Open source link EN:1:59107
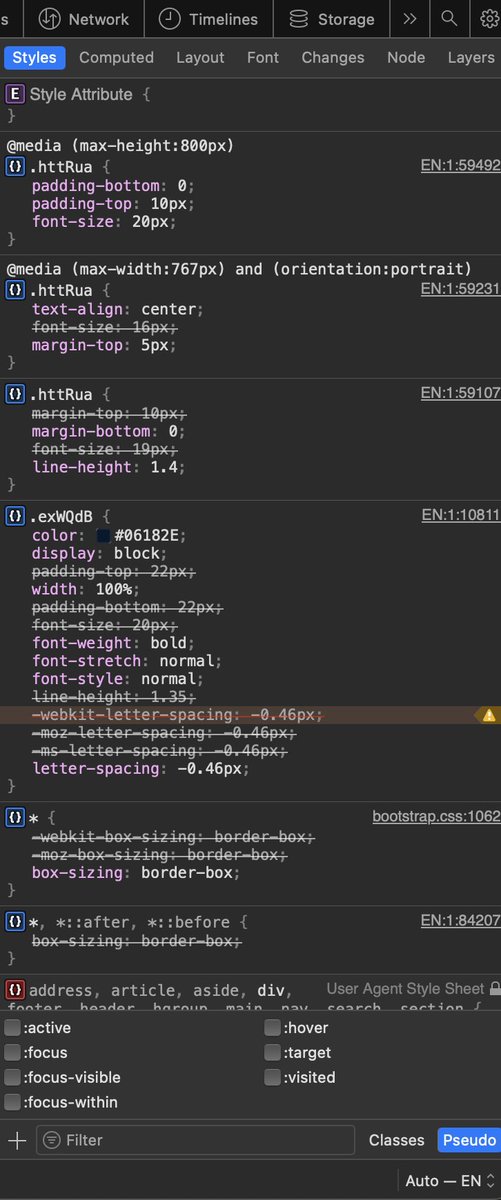The width and height of the screenshot is (501, 1200). pyautogui.click(x=460, y=393)
